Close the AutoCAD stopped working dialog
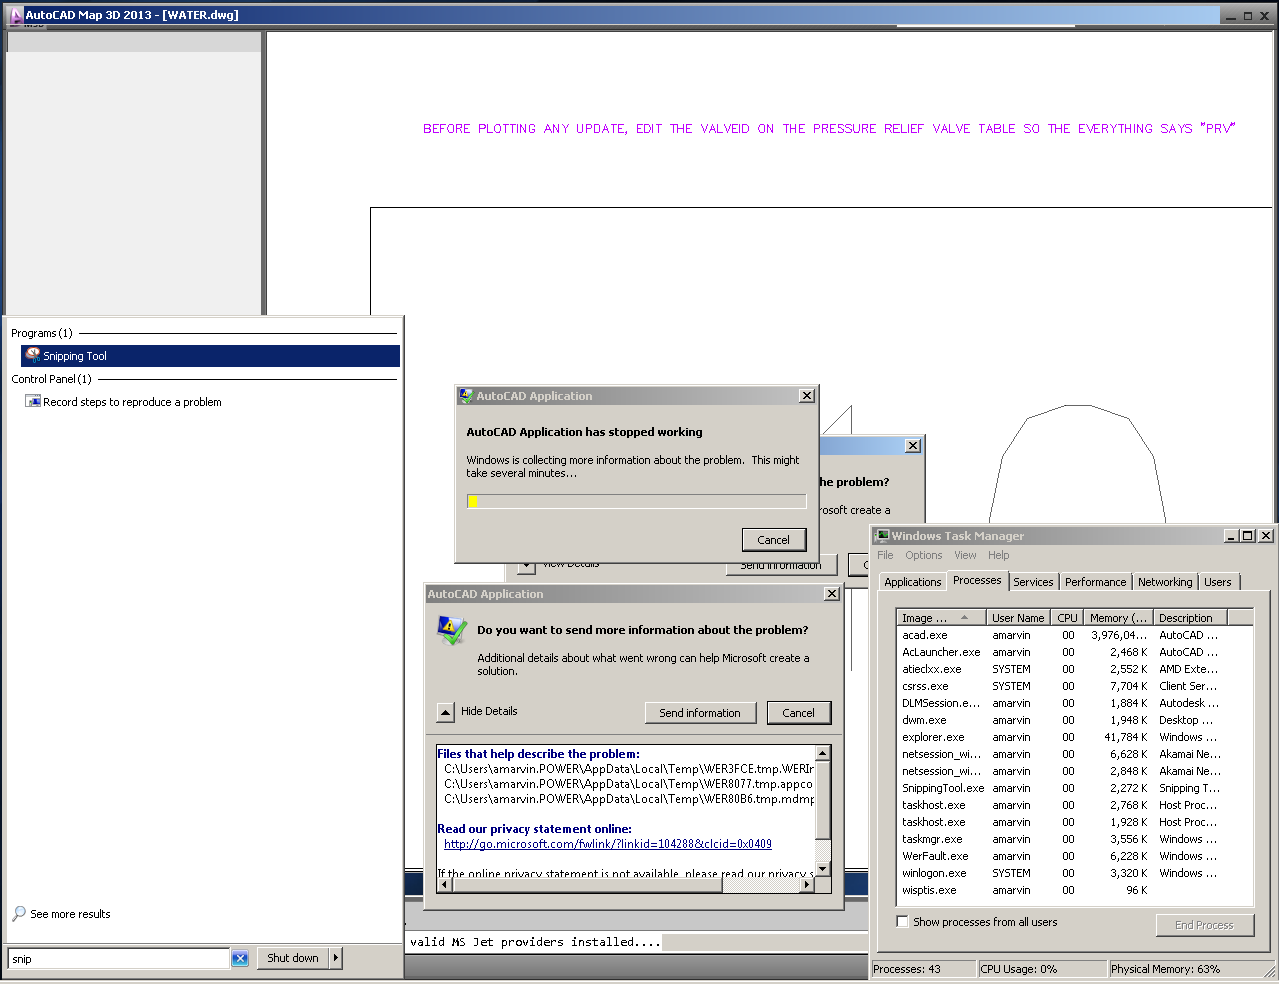 click(x=807, y=396)
